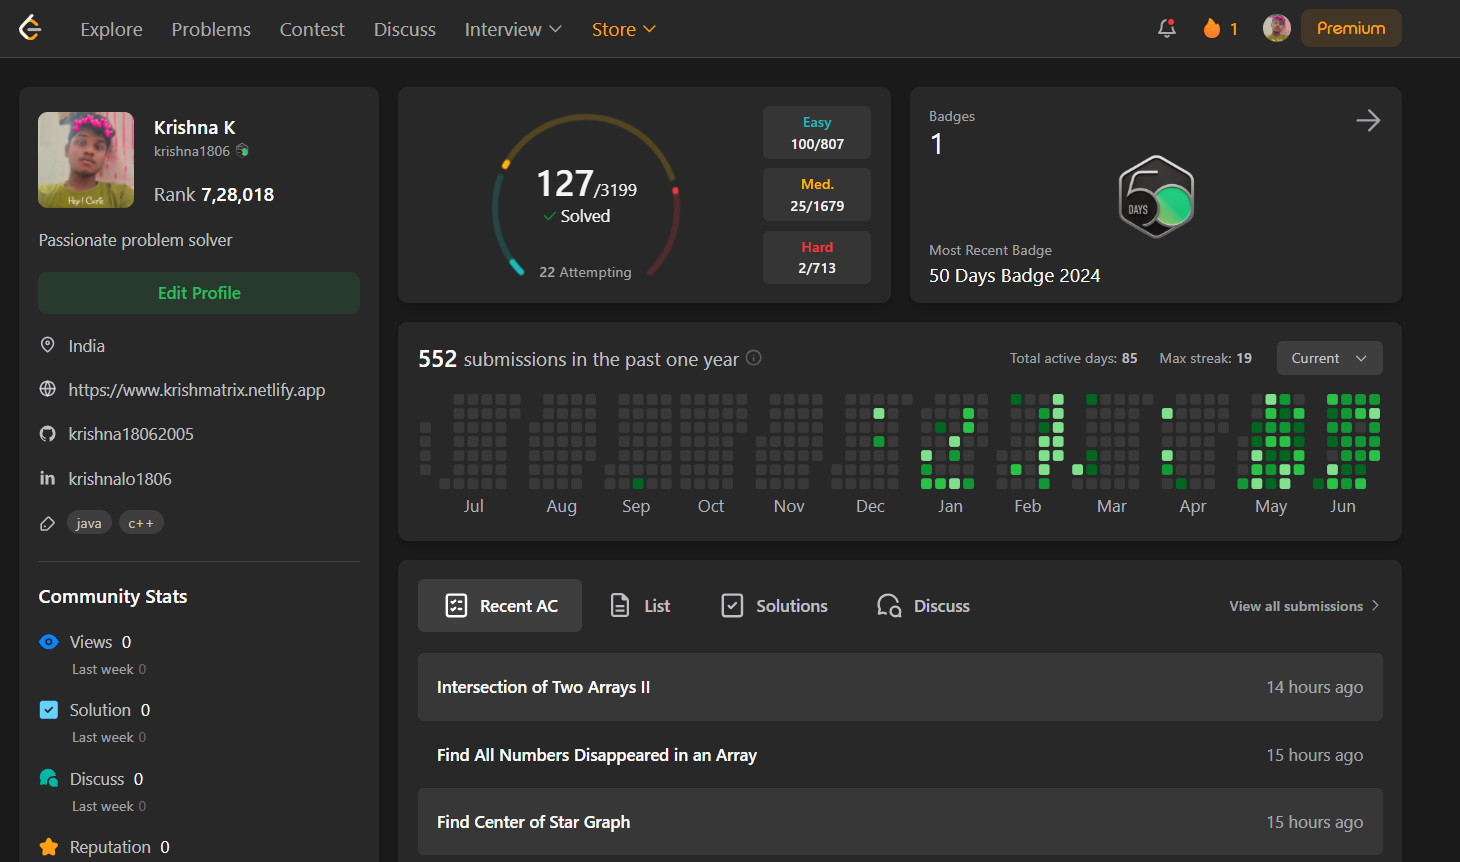Click the info icon beside submissions count
The height and width of the screenshot is (862, 1460).
[x=754, y=358]
